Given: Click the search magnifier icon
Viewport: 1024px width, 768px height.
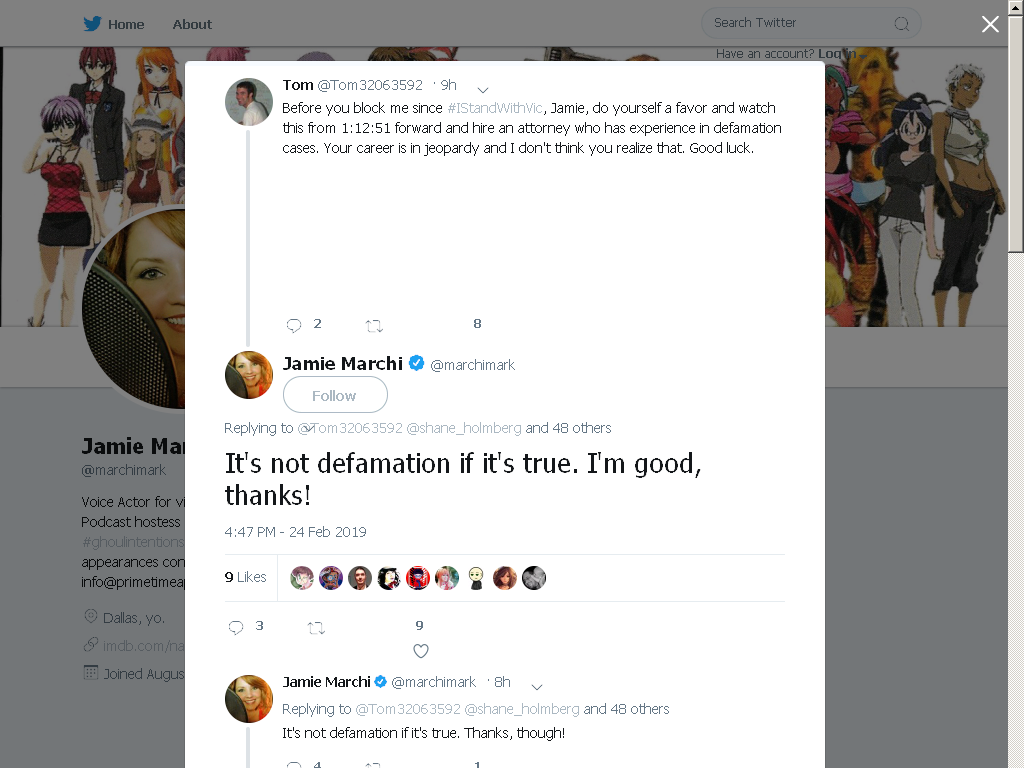Looking at the screenshot, I should tap(901, 24).
